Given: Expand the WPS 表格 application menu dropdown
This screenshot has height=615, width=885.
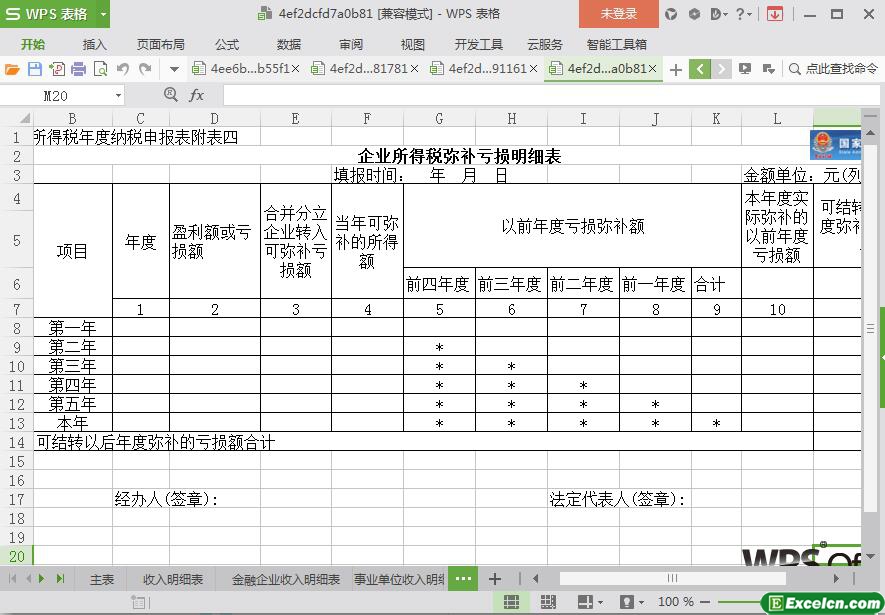Looking at the screenshot, I should coord(101,14).
